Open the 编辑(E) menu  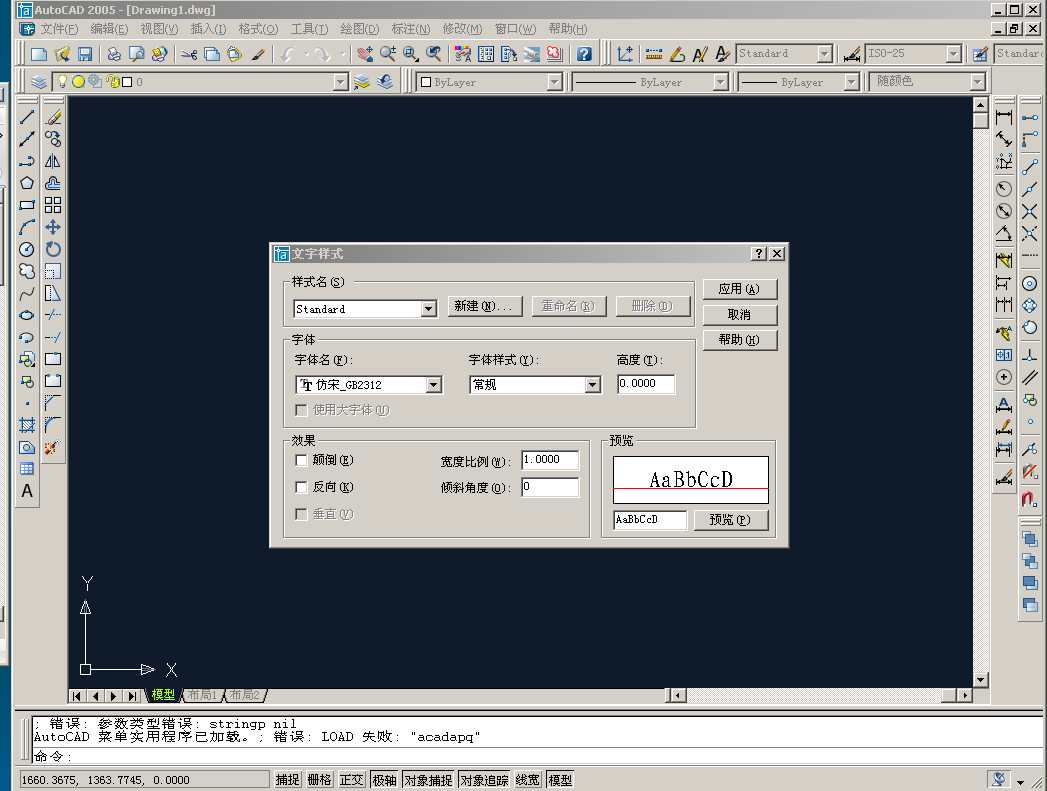click(109, 29)
